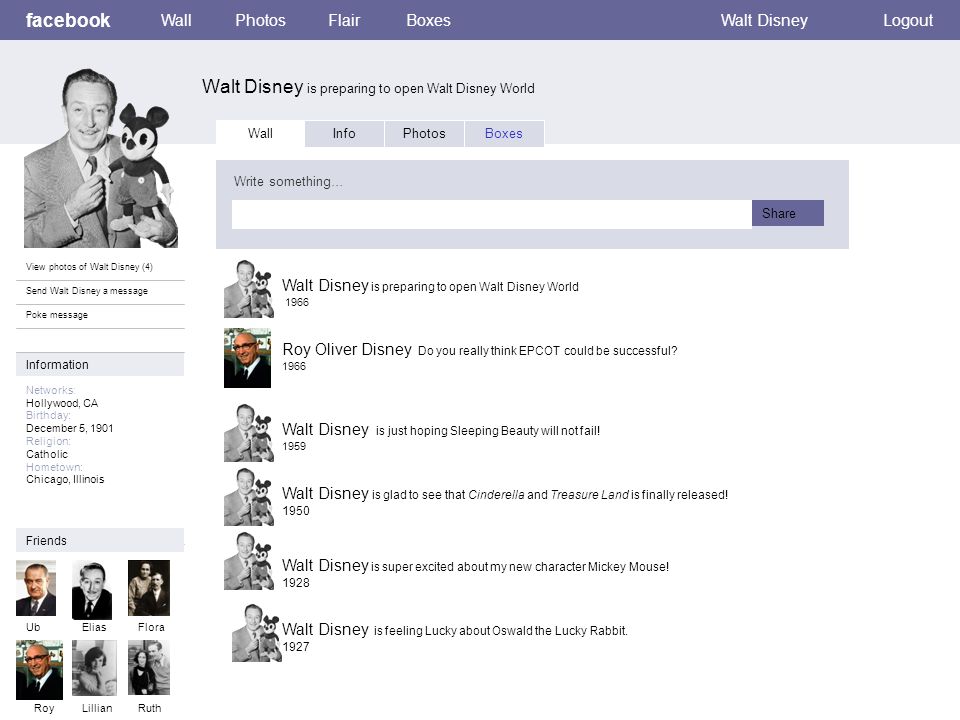Viewport: 960px width, 720px height.
Task: Click the avatar next to the Sleeping Beauty post
Action: tap(249, 432)
